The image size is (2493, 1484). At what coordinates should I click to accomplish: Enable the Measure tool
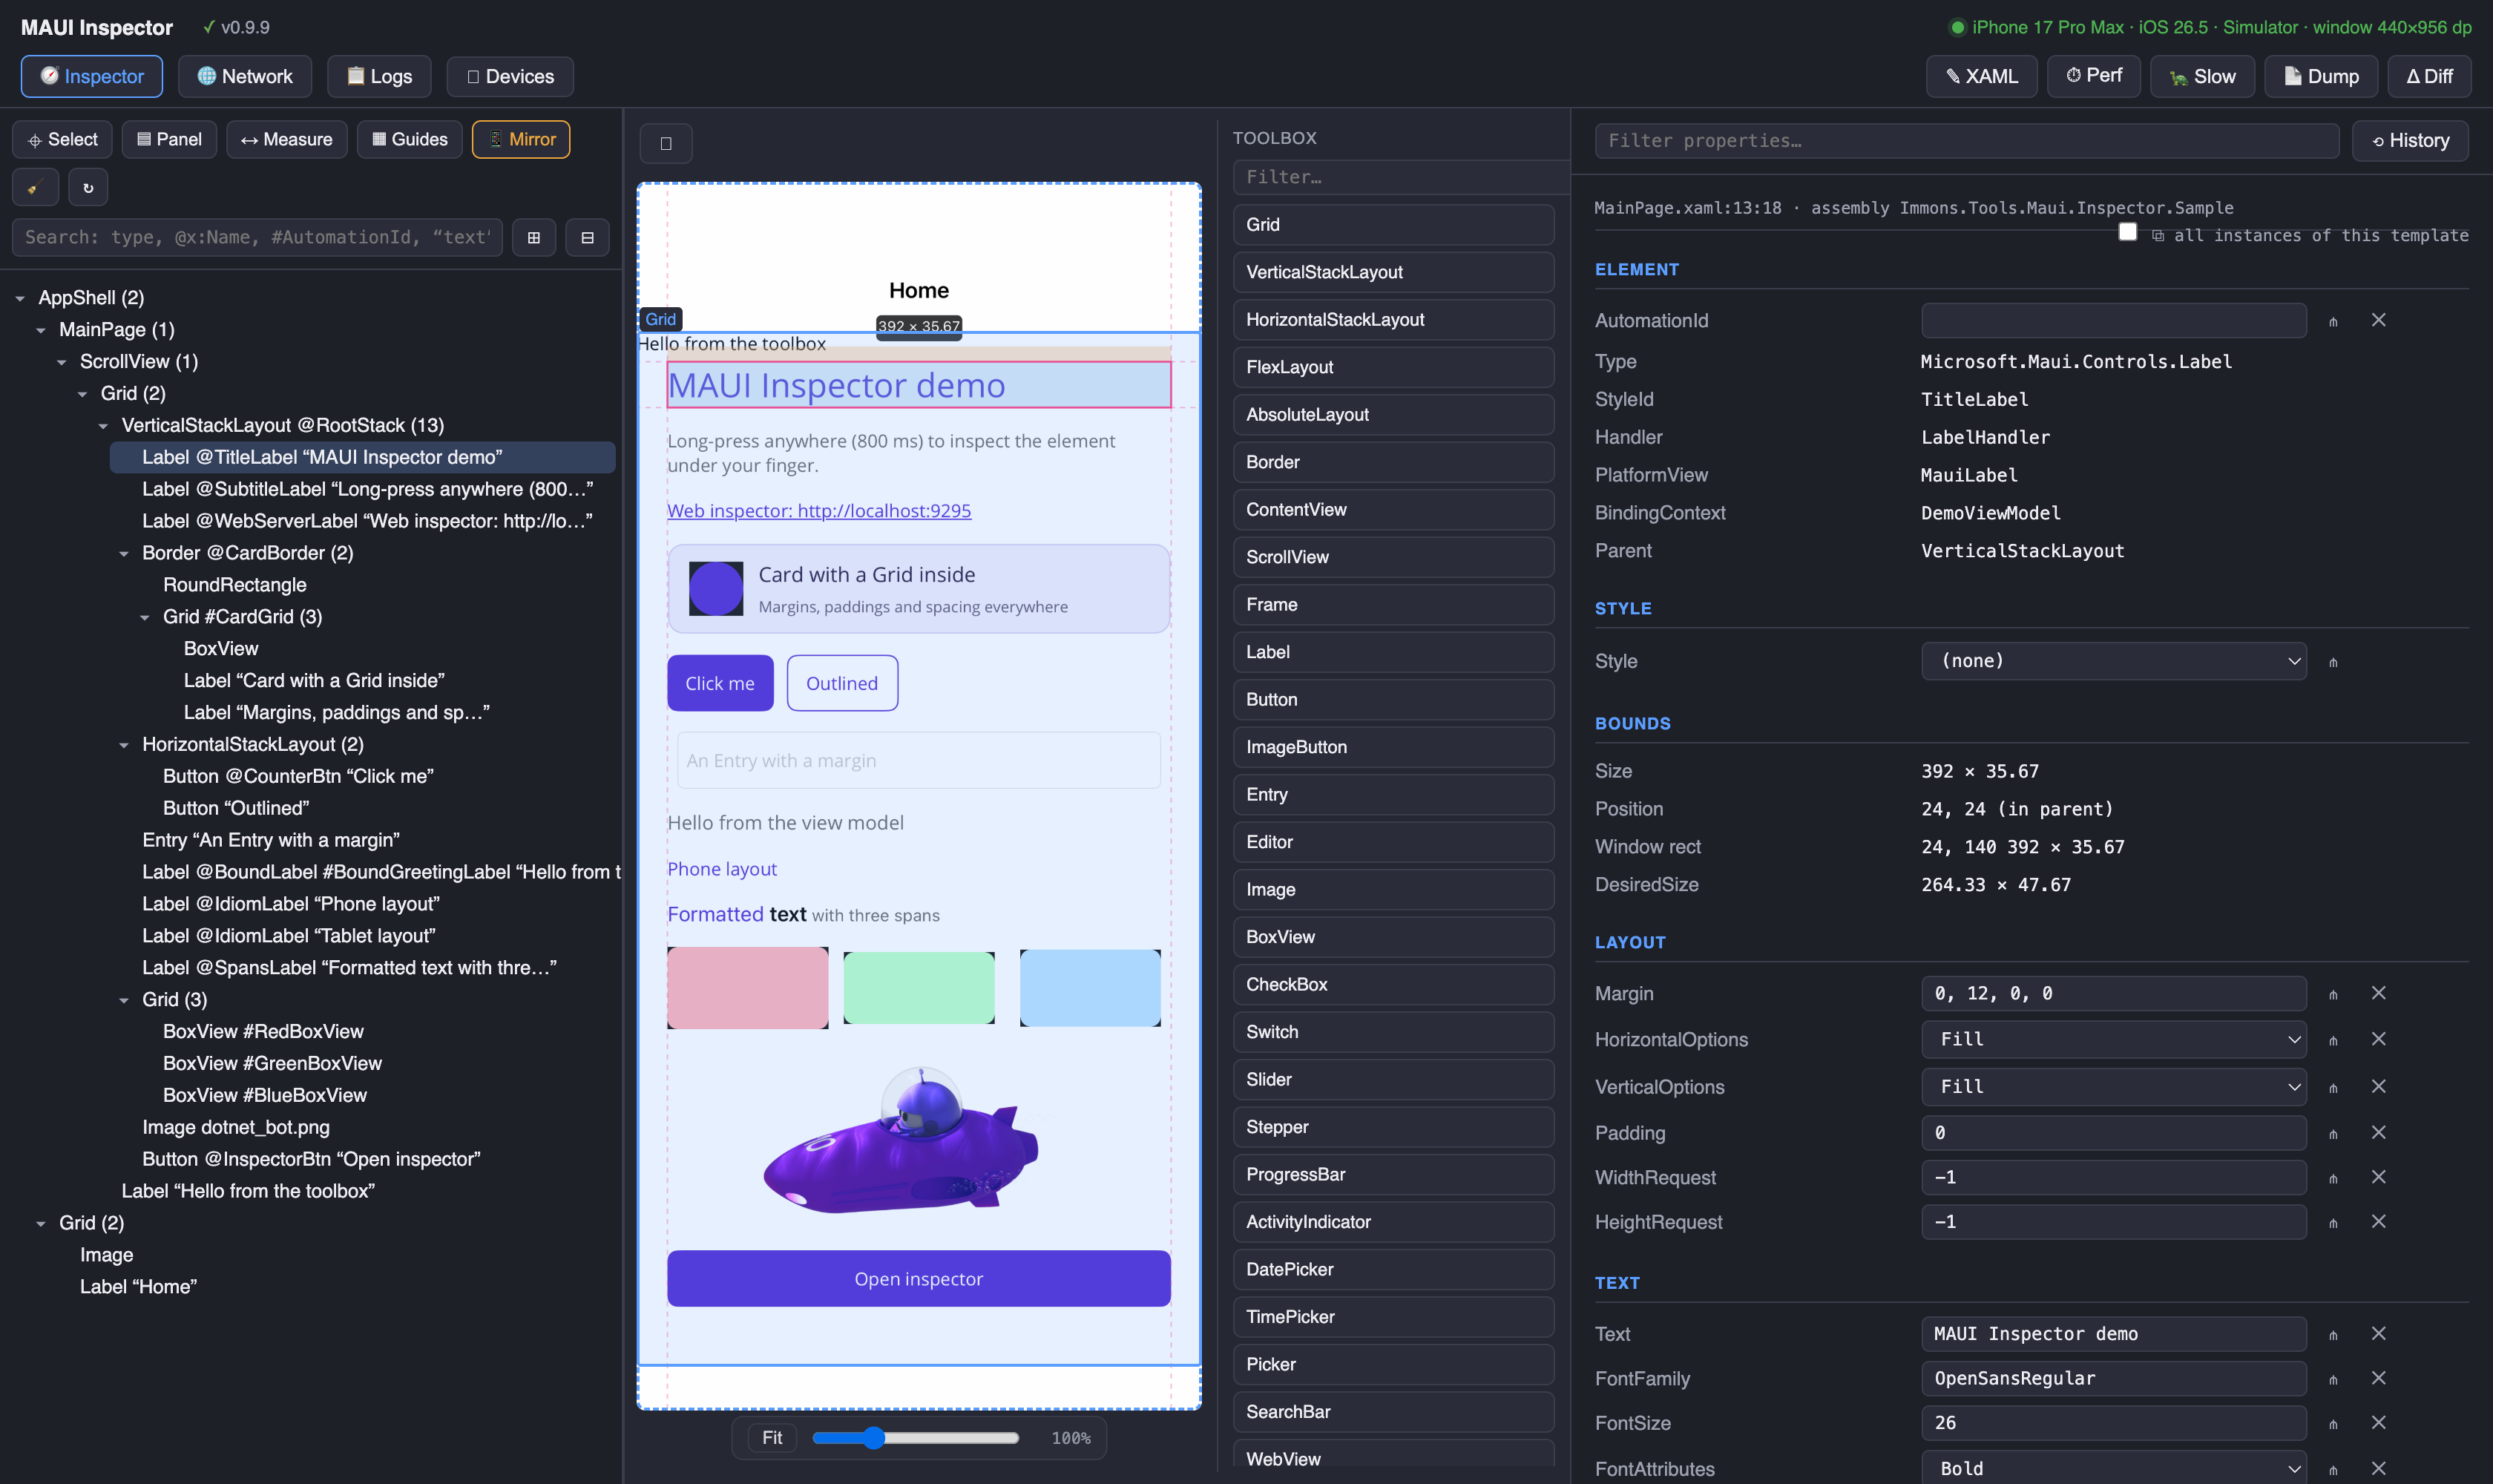click(287, 139)
